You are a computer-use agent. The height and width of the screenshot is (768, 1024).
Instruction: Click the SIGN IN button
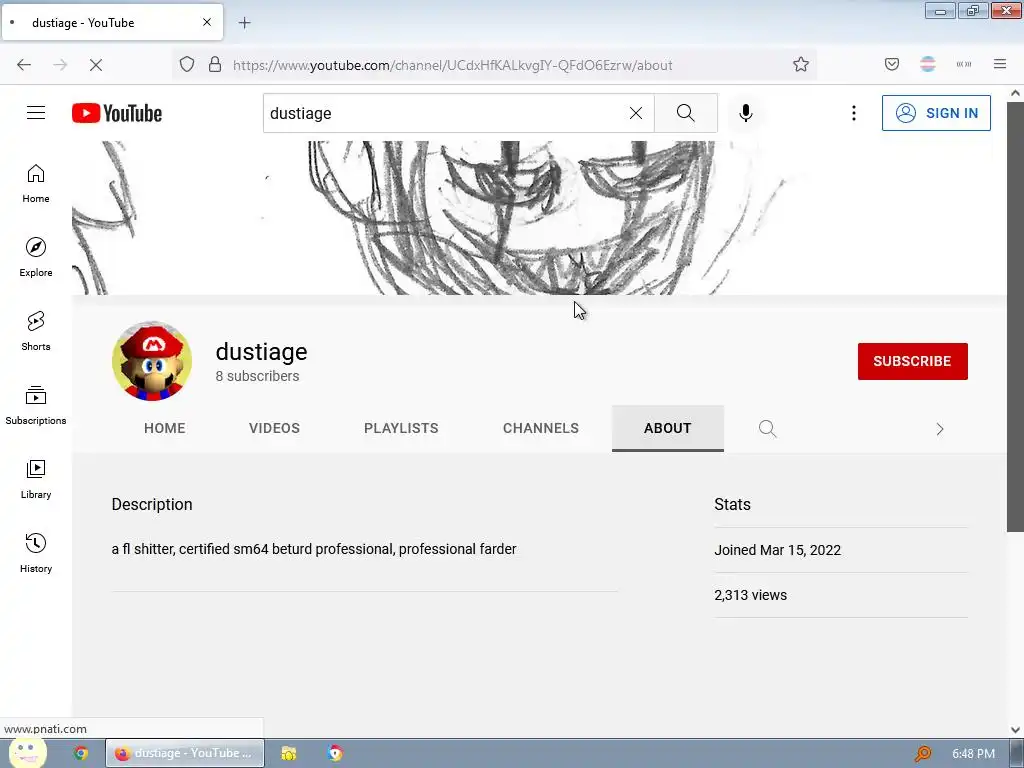coord(936,113)
